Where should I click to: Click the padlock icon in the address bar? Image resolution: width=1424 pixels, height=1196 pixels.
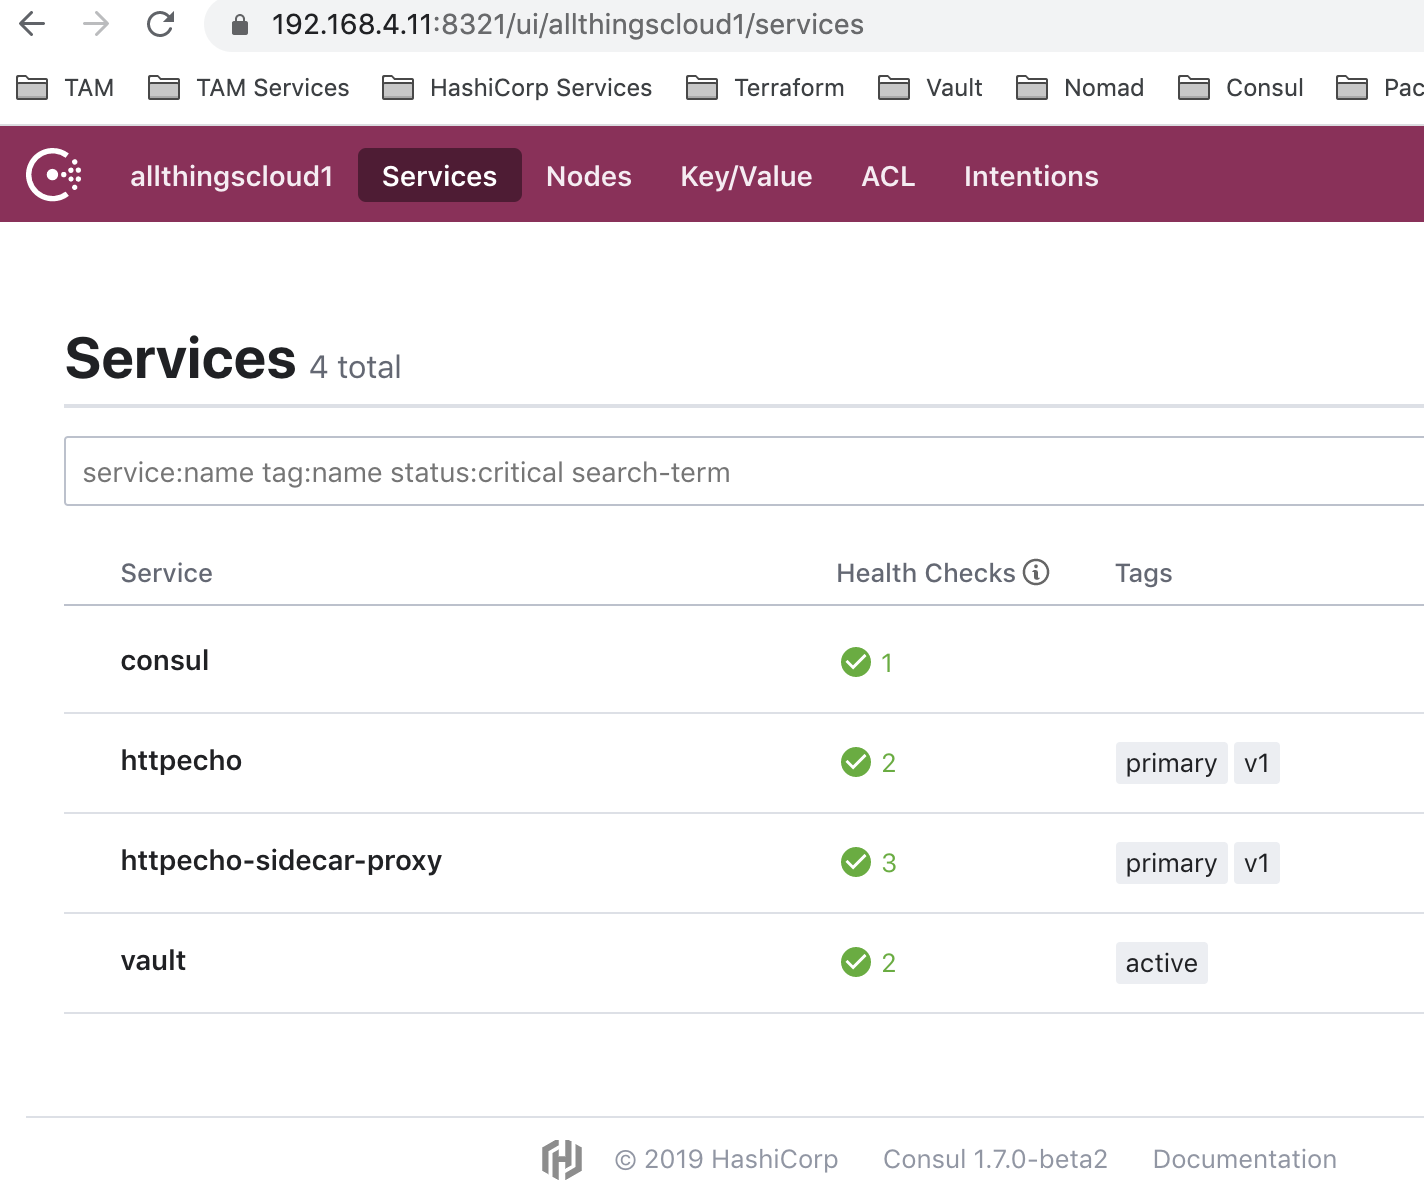point(240,25)
